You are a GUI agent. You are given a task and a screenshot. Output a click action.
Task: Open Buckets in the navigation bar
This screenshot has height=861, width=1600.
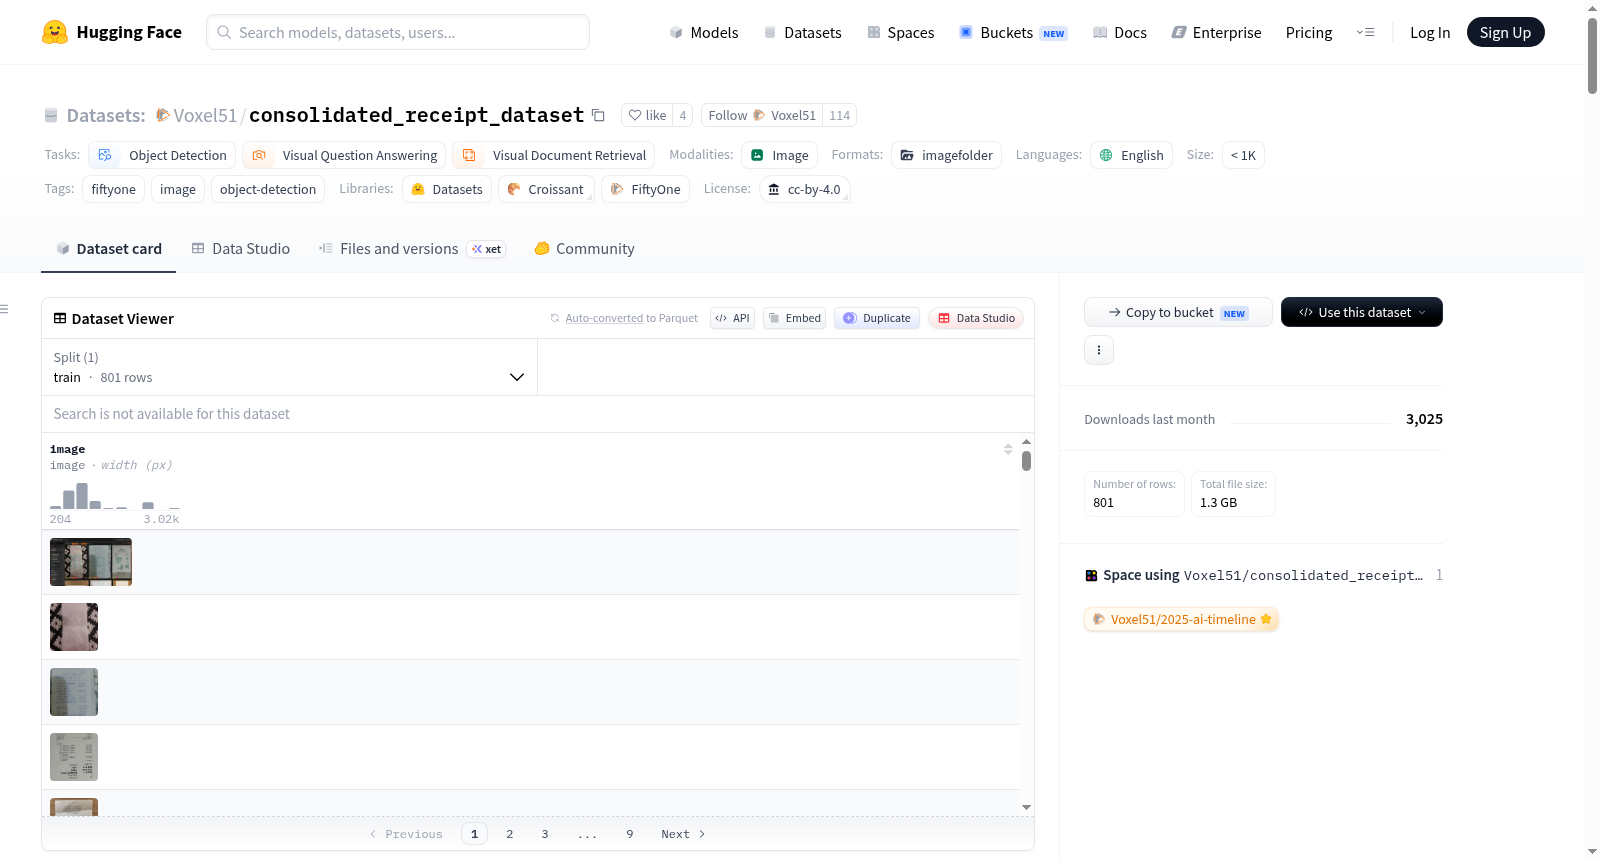[x=1013, y=32]
